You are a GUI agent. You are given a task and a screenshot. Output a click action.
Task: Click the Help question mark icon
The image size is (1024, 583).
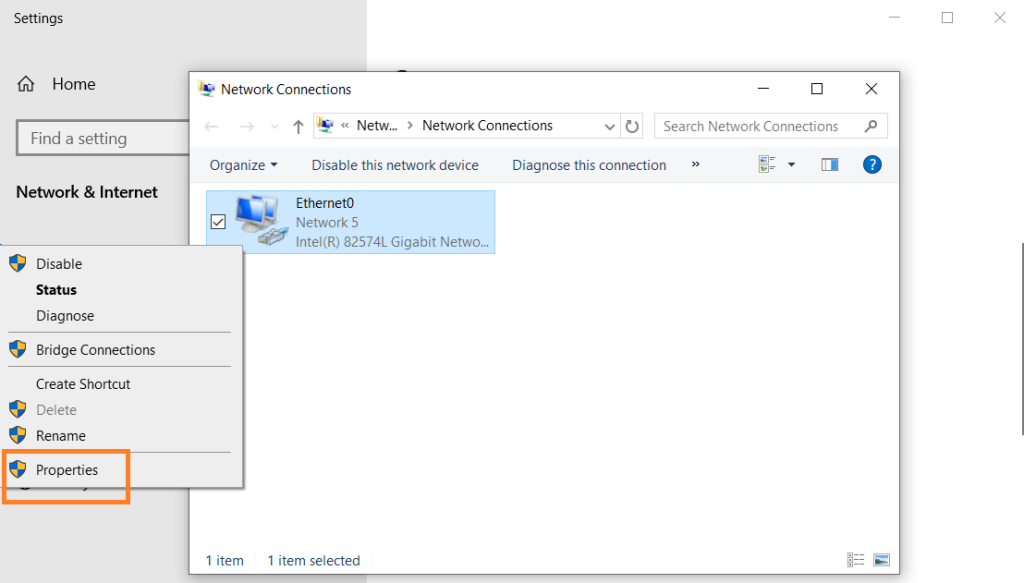872,165
